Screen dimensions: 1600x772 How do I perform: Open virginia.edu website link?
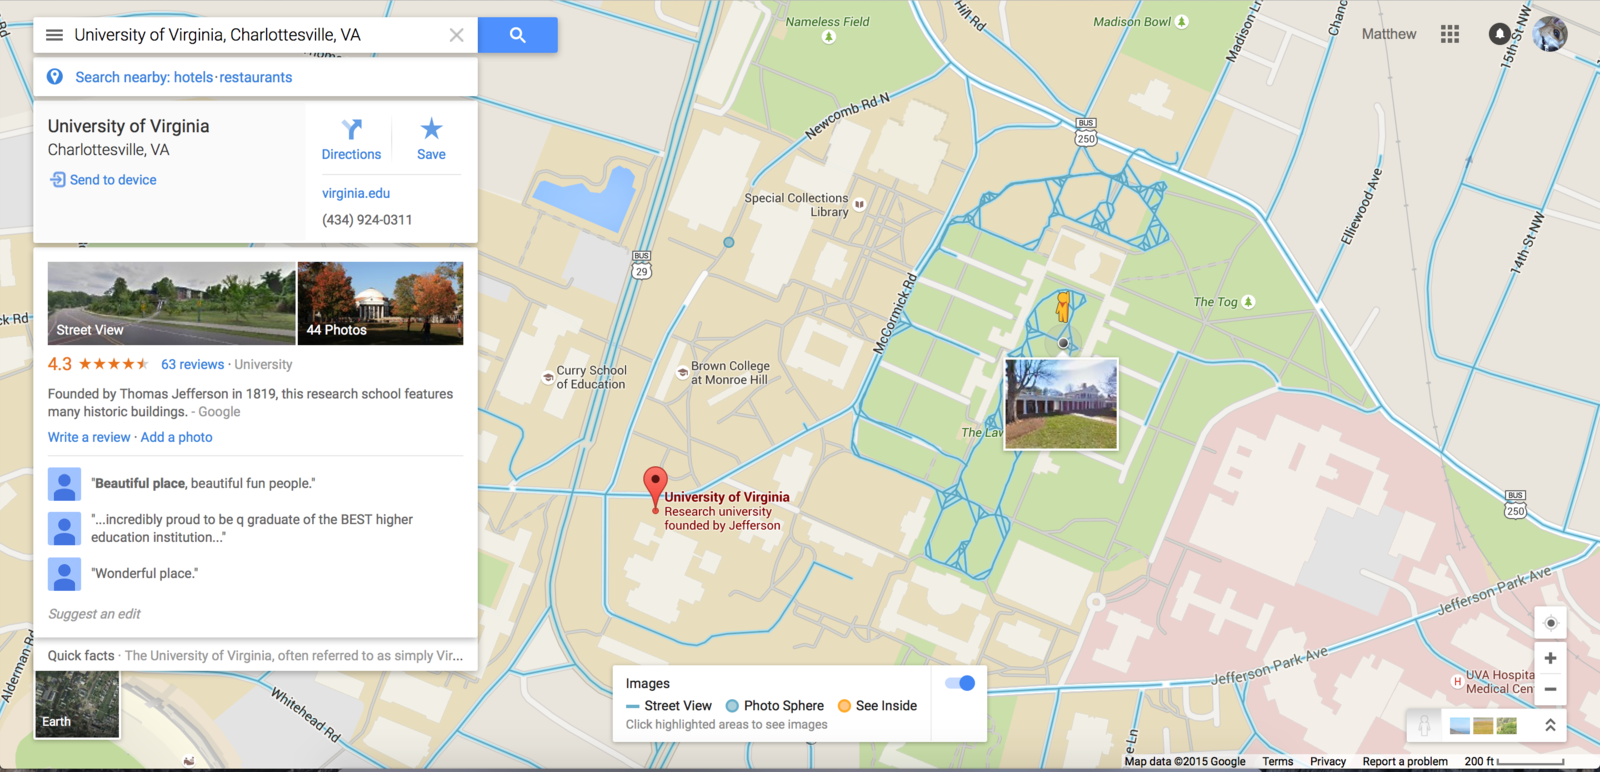(356, 193)
